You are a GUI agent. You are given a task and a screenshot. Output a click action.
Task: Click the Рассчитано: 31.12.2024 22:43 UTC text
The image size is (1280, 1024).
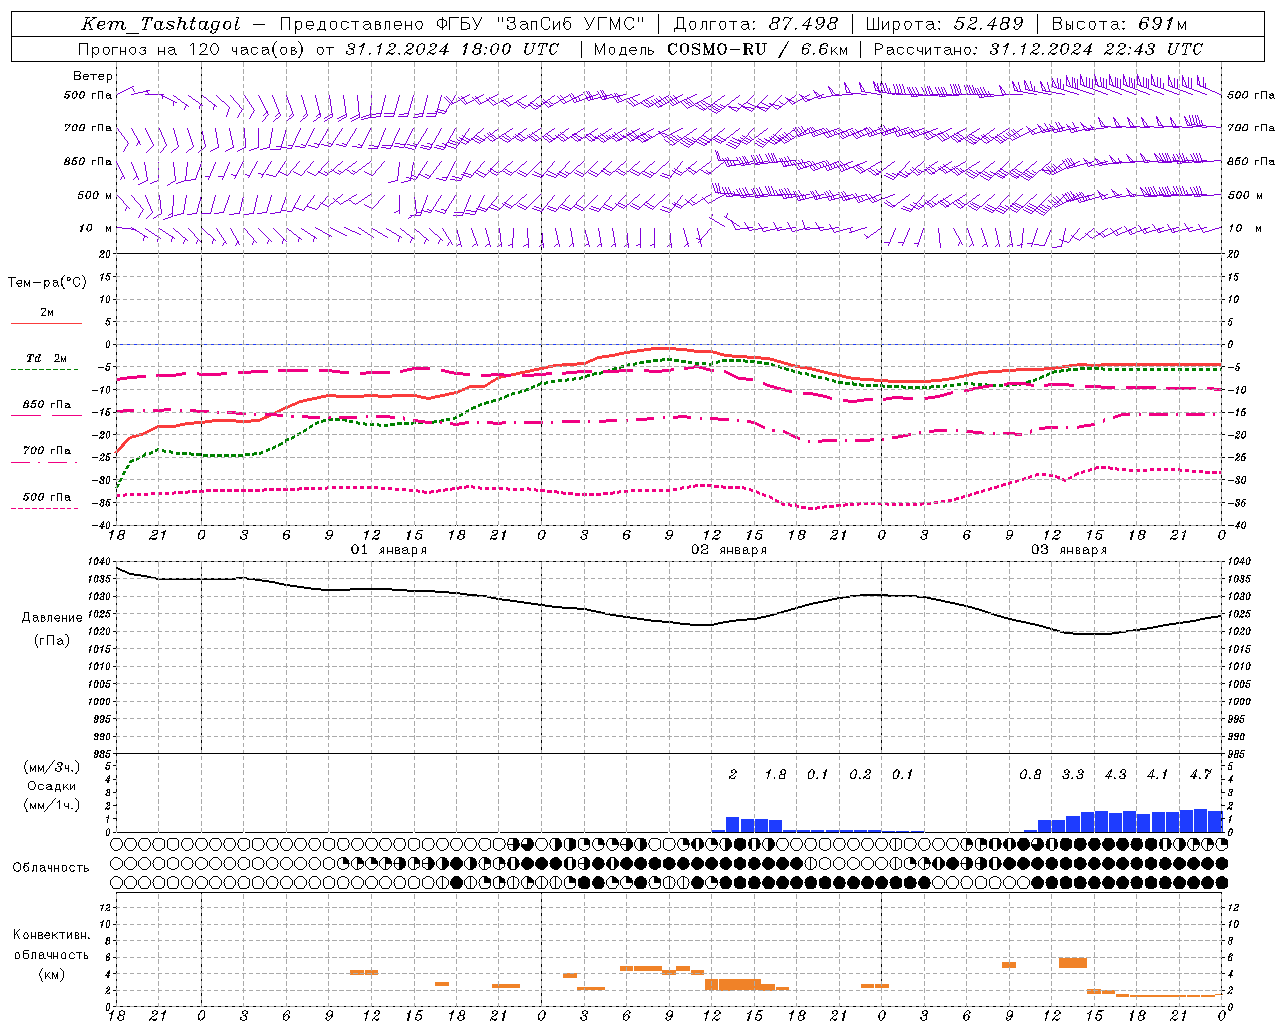click(x=1038, y=49)
